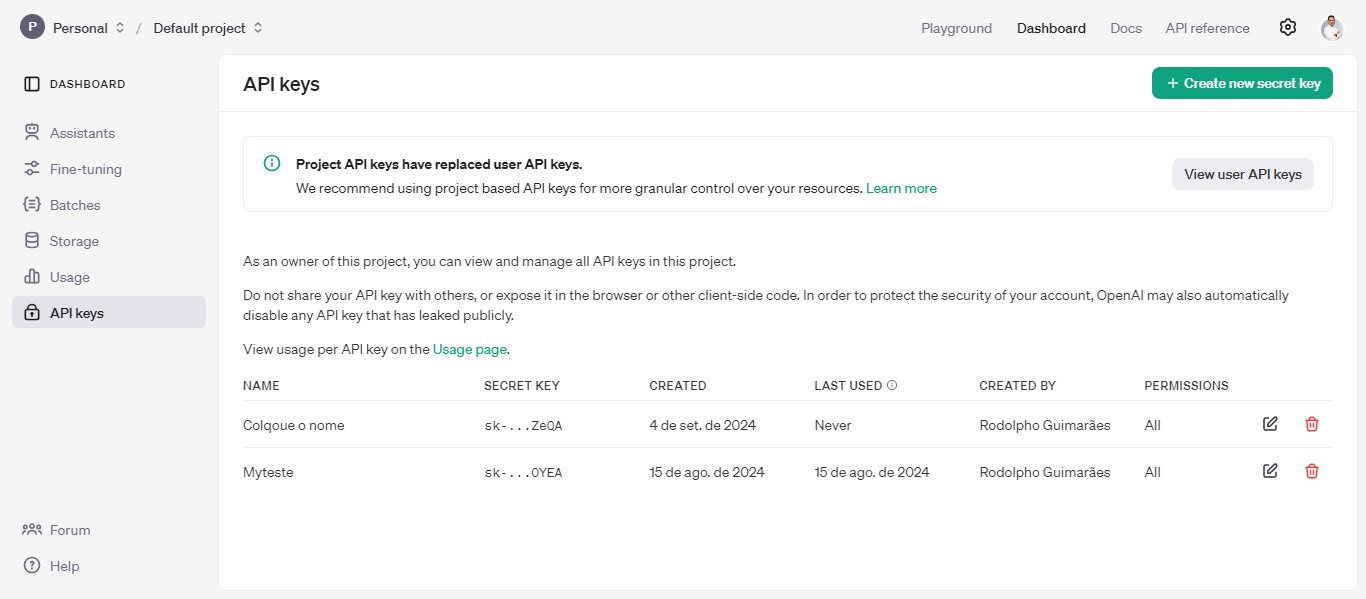1366x599 pixels.
Task: Click the secret key sk-...OYEA
Action: click(523, 472)
